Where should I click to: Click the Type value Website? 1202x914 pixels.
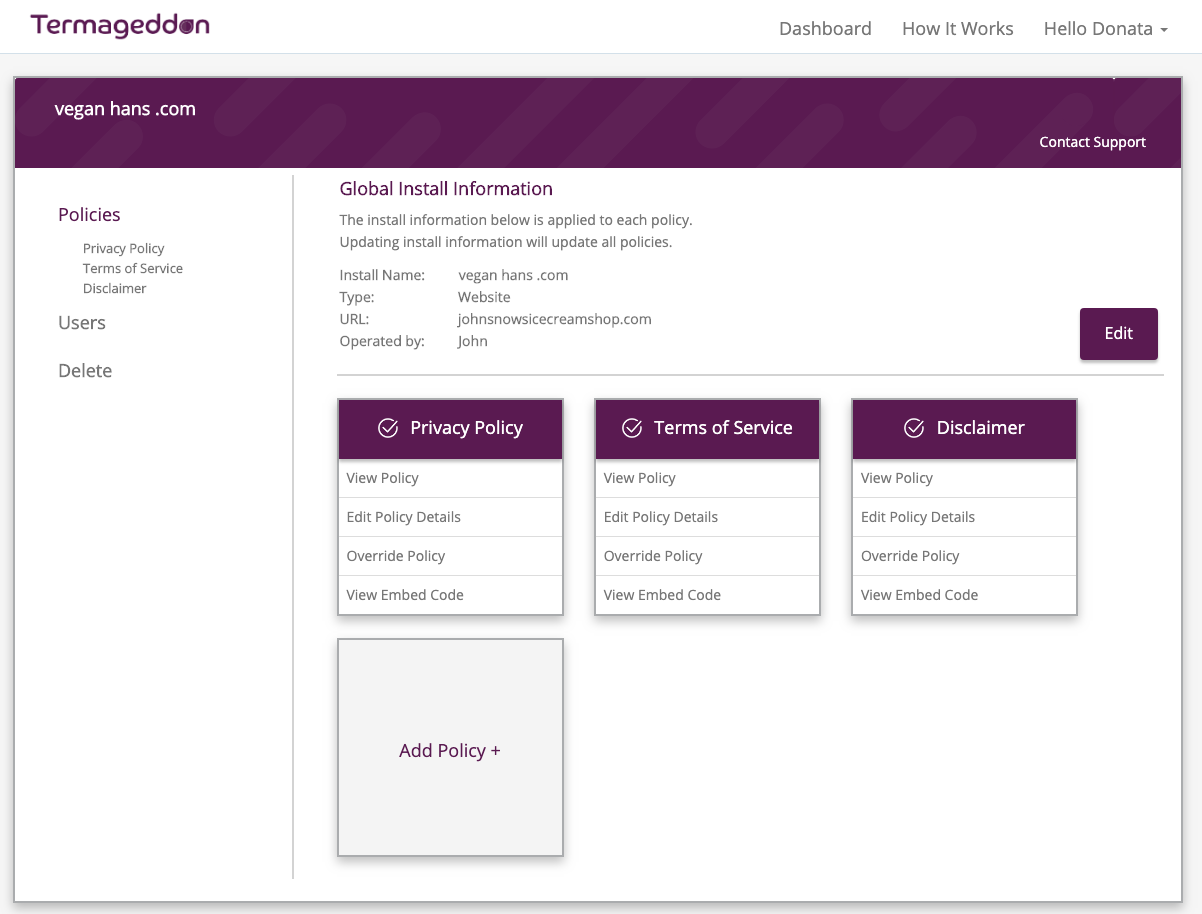pos(484,297)
